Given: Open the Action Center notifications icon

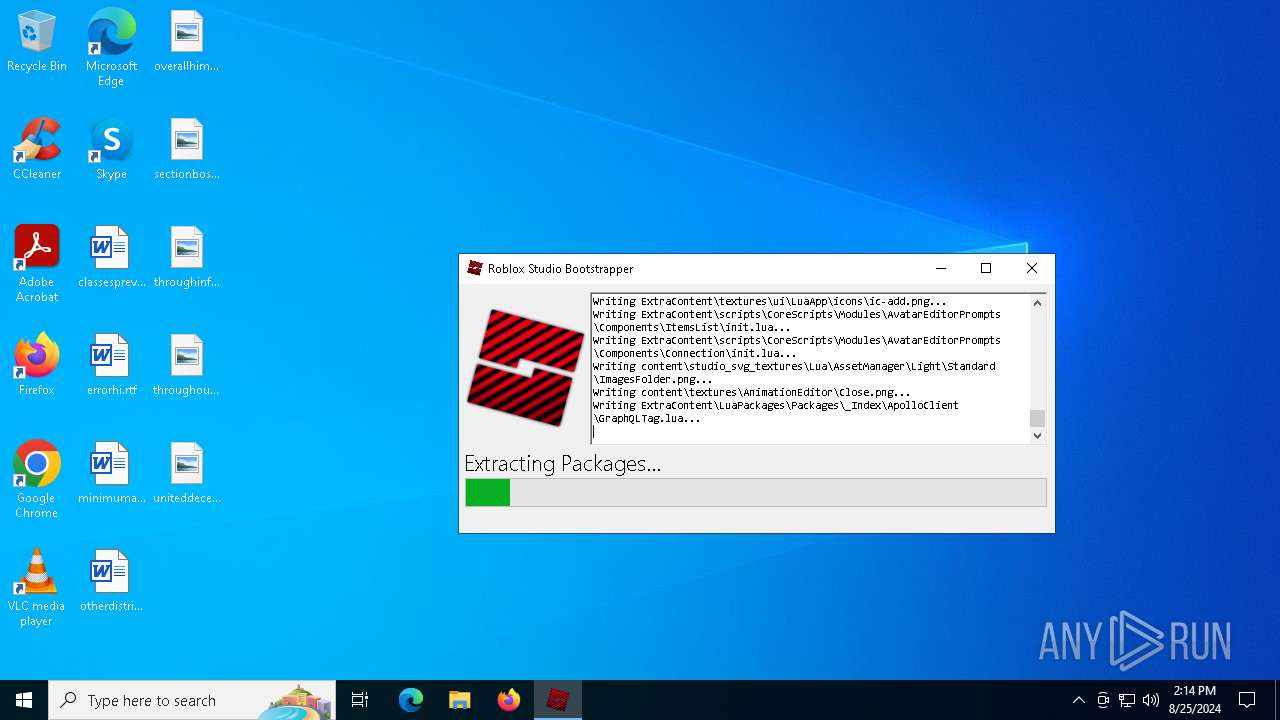Looking at the screenshot, I should click(1247, 700).
